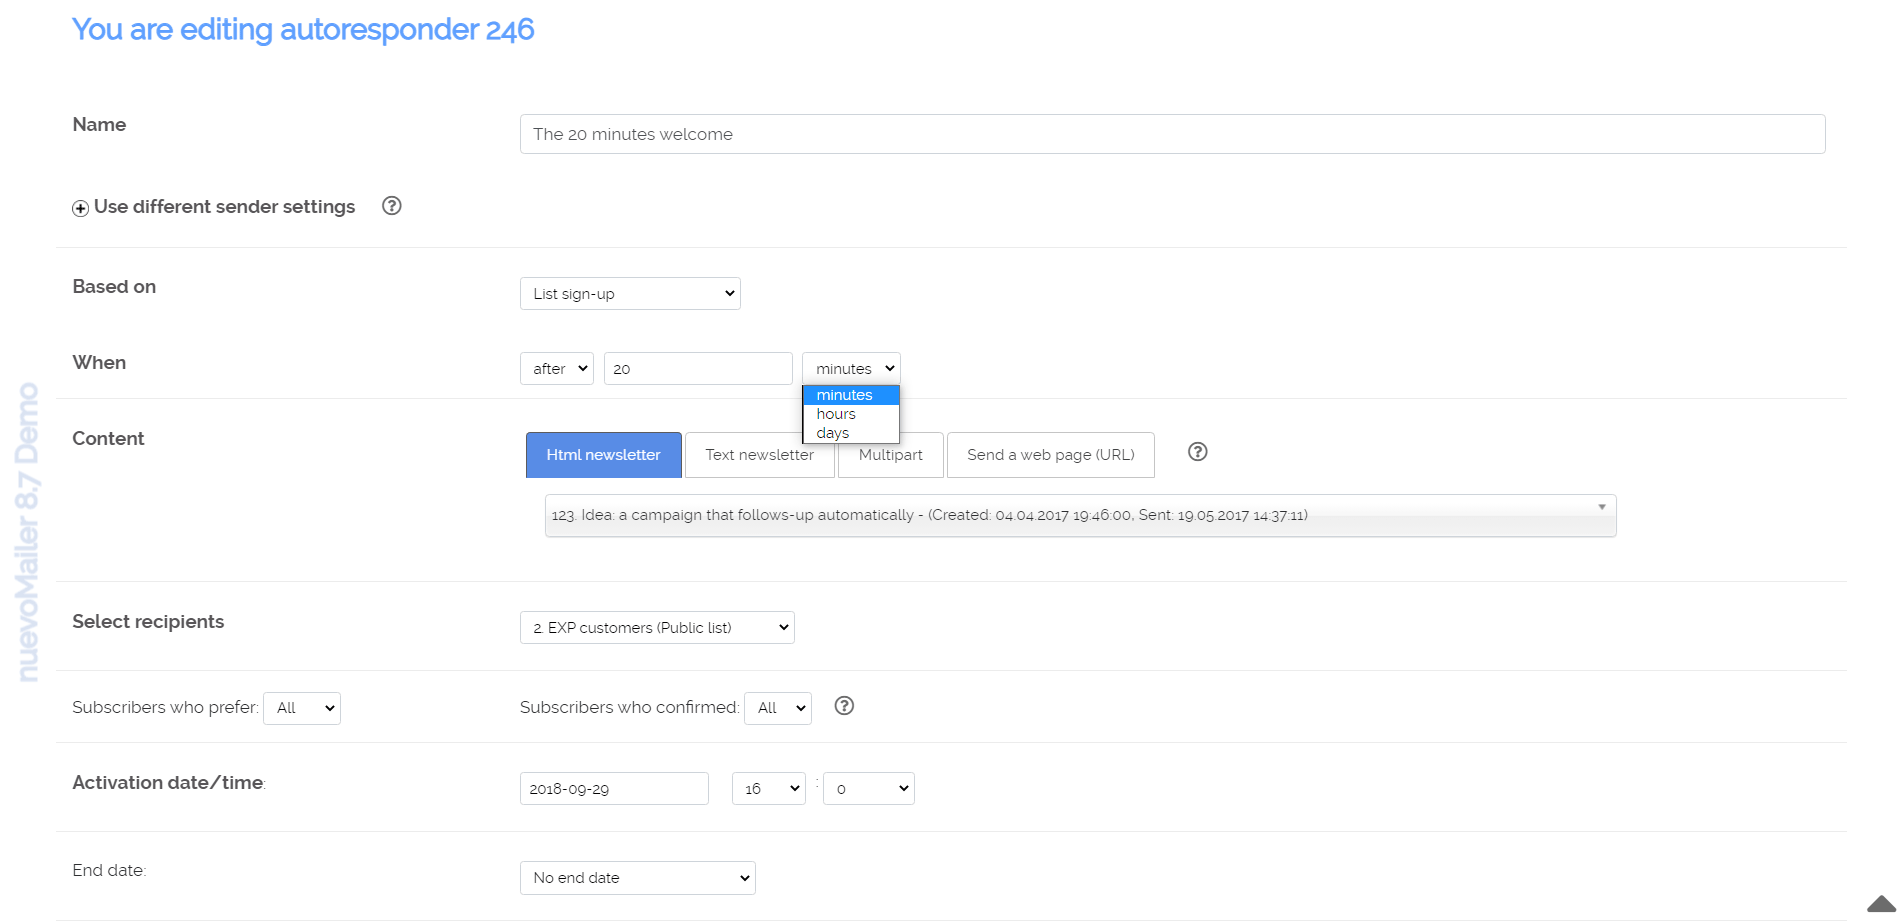Choose days in the time unit list

[x=833, y=433]
